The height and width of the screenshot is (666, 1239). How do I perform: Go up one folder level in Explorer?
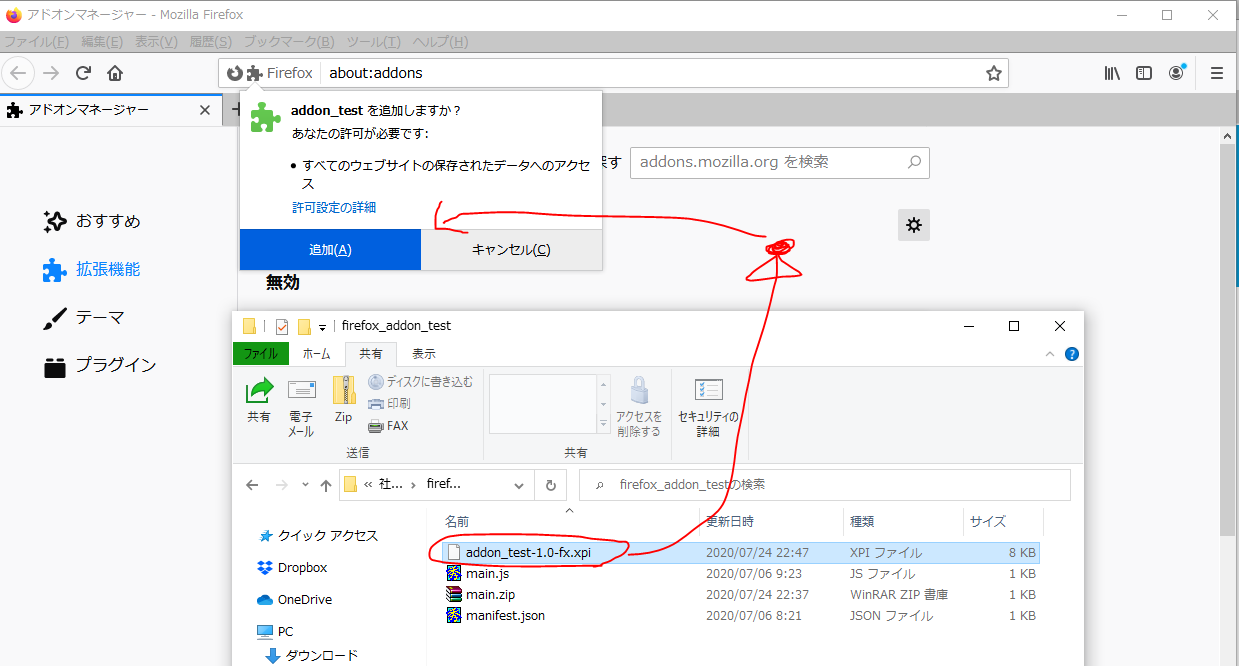[x=325, y=485]
